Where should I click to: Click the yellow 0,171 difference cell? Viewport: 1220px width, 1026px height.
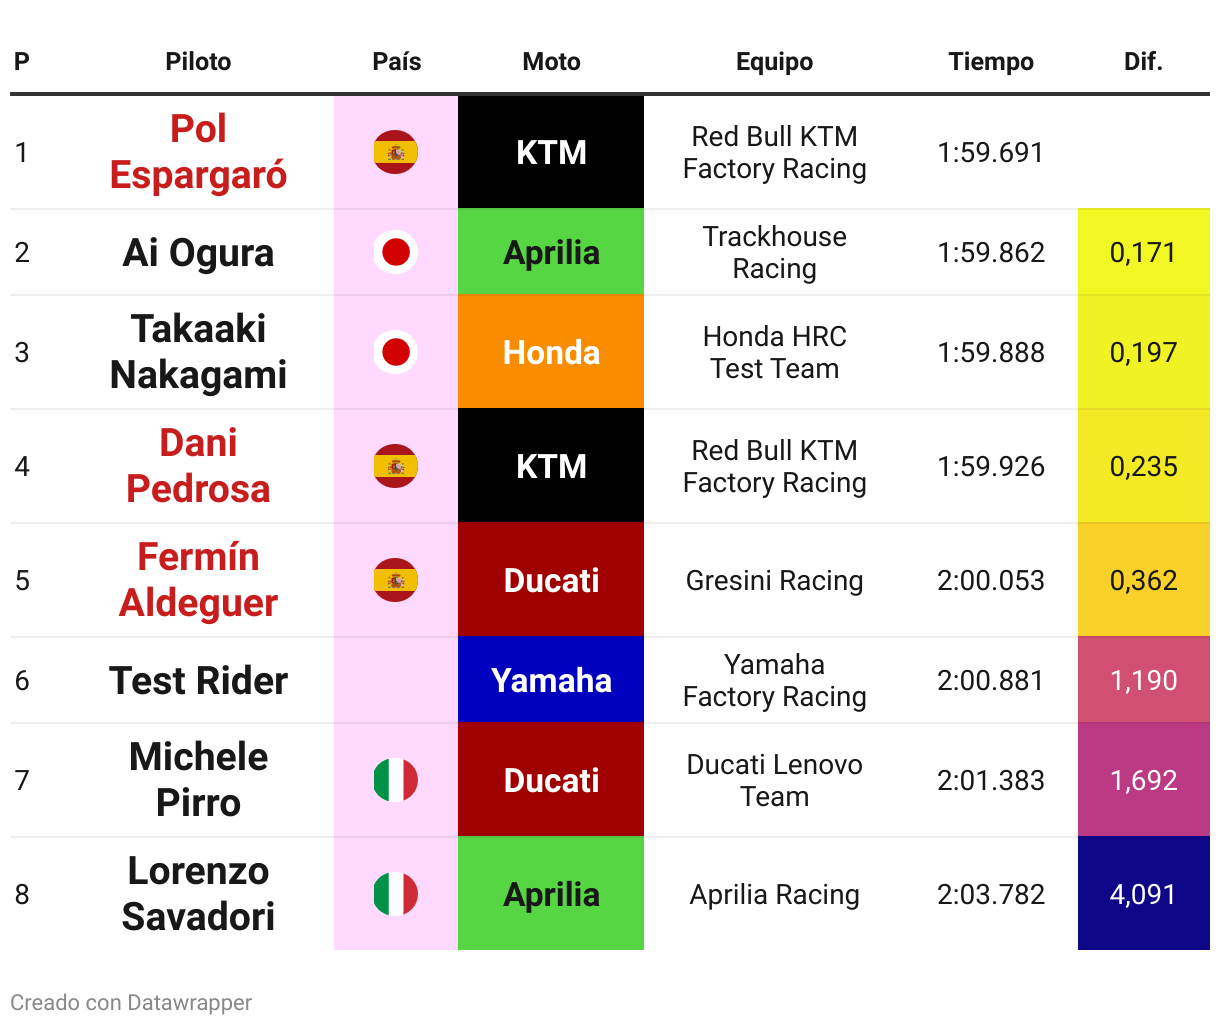[1144, 252]
